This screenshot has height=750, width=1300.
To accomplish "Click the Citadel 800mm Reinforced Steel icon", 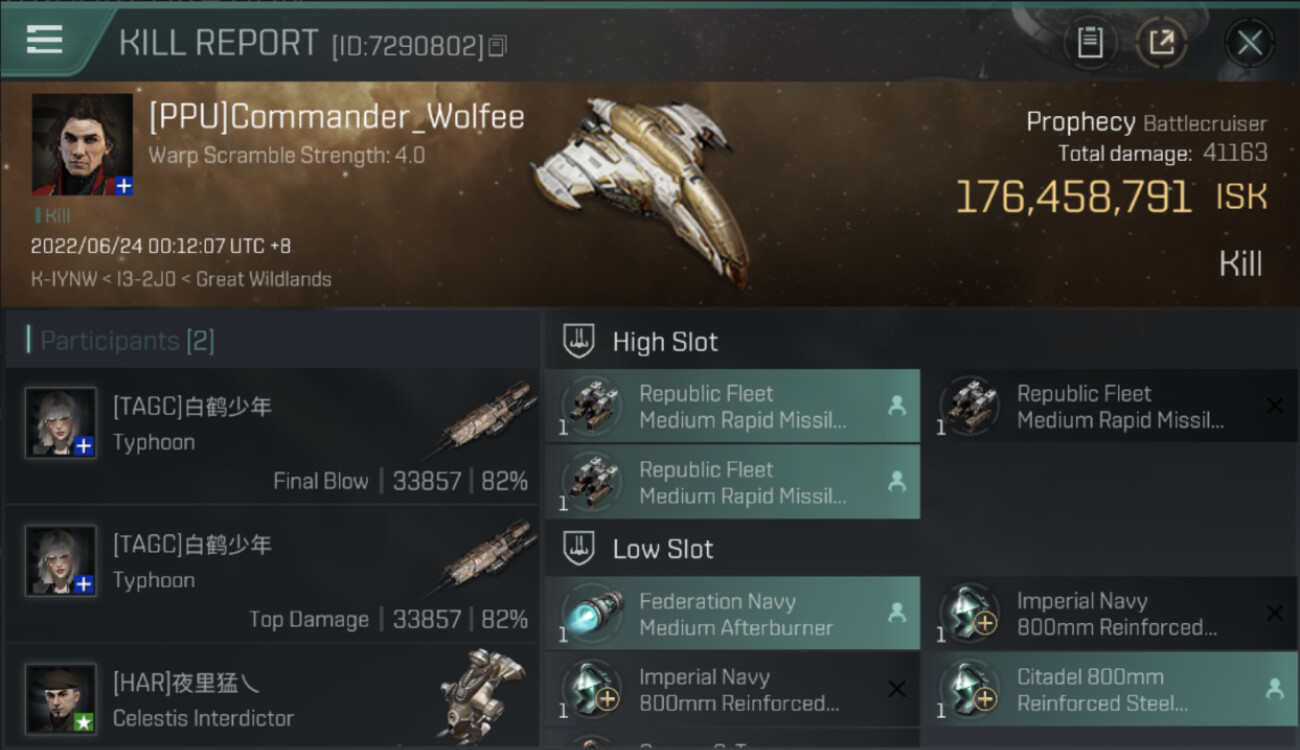I will (x=970, y=690).
